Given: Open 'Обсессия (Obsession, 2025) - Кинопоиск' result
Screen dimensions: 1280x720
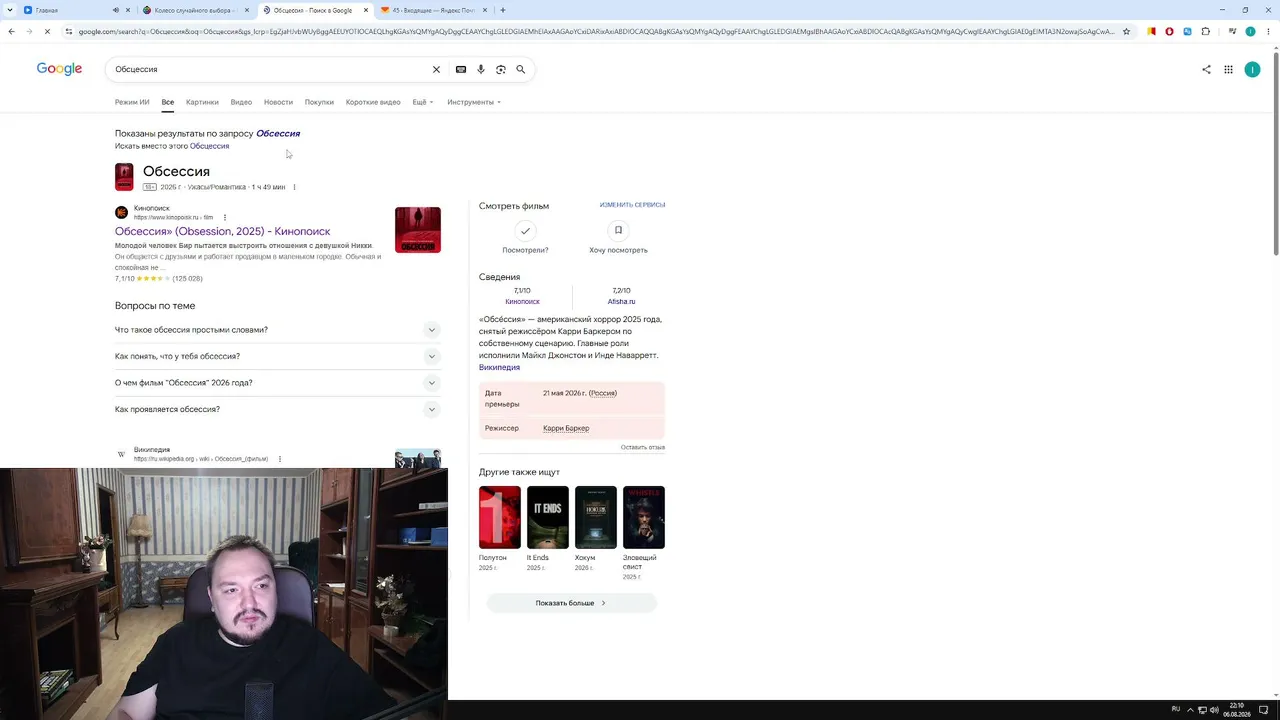Looking at the screenshot, I should point(222,231).
